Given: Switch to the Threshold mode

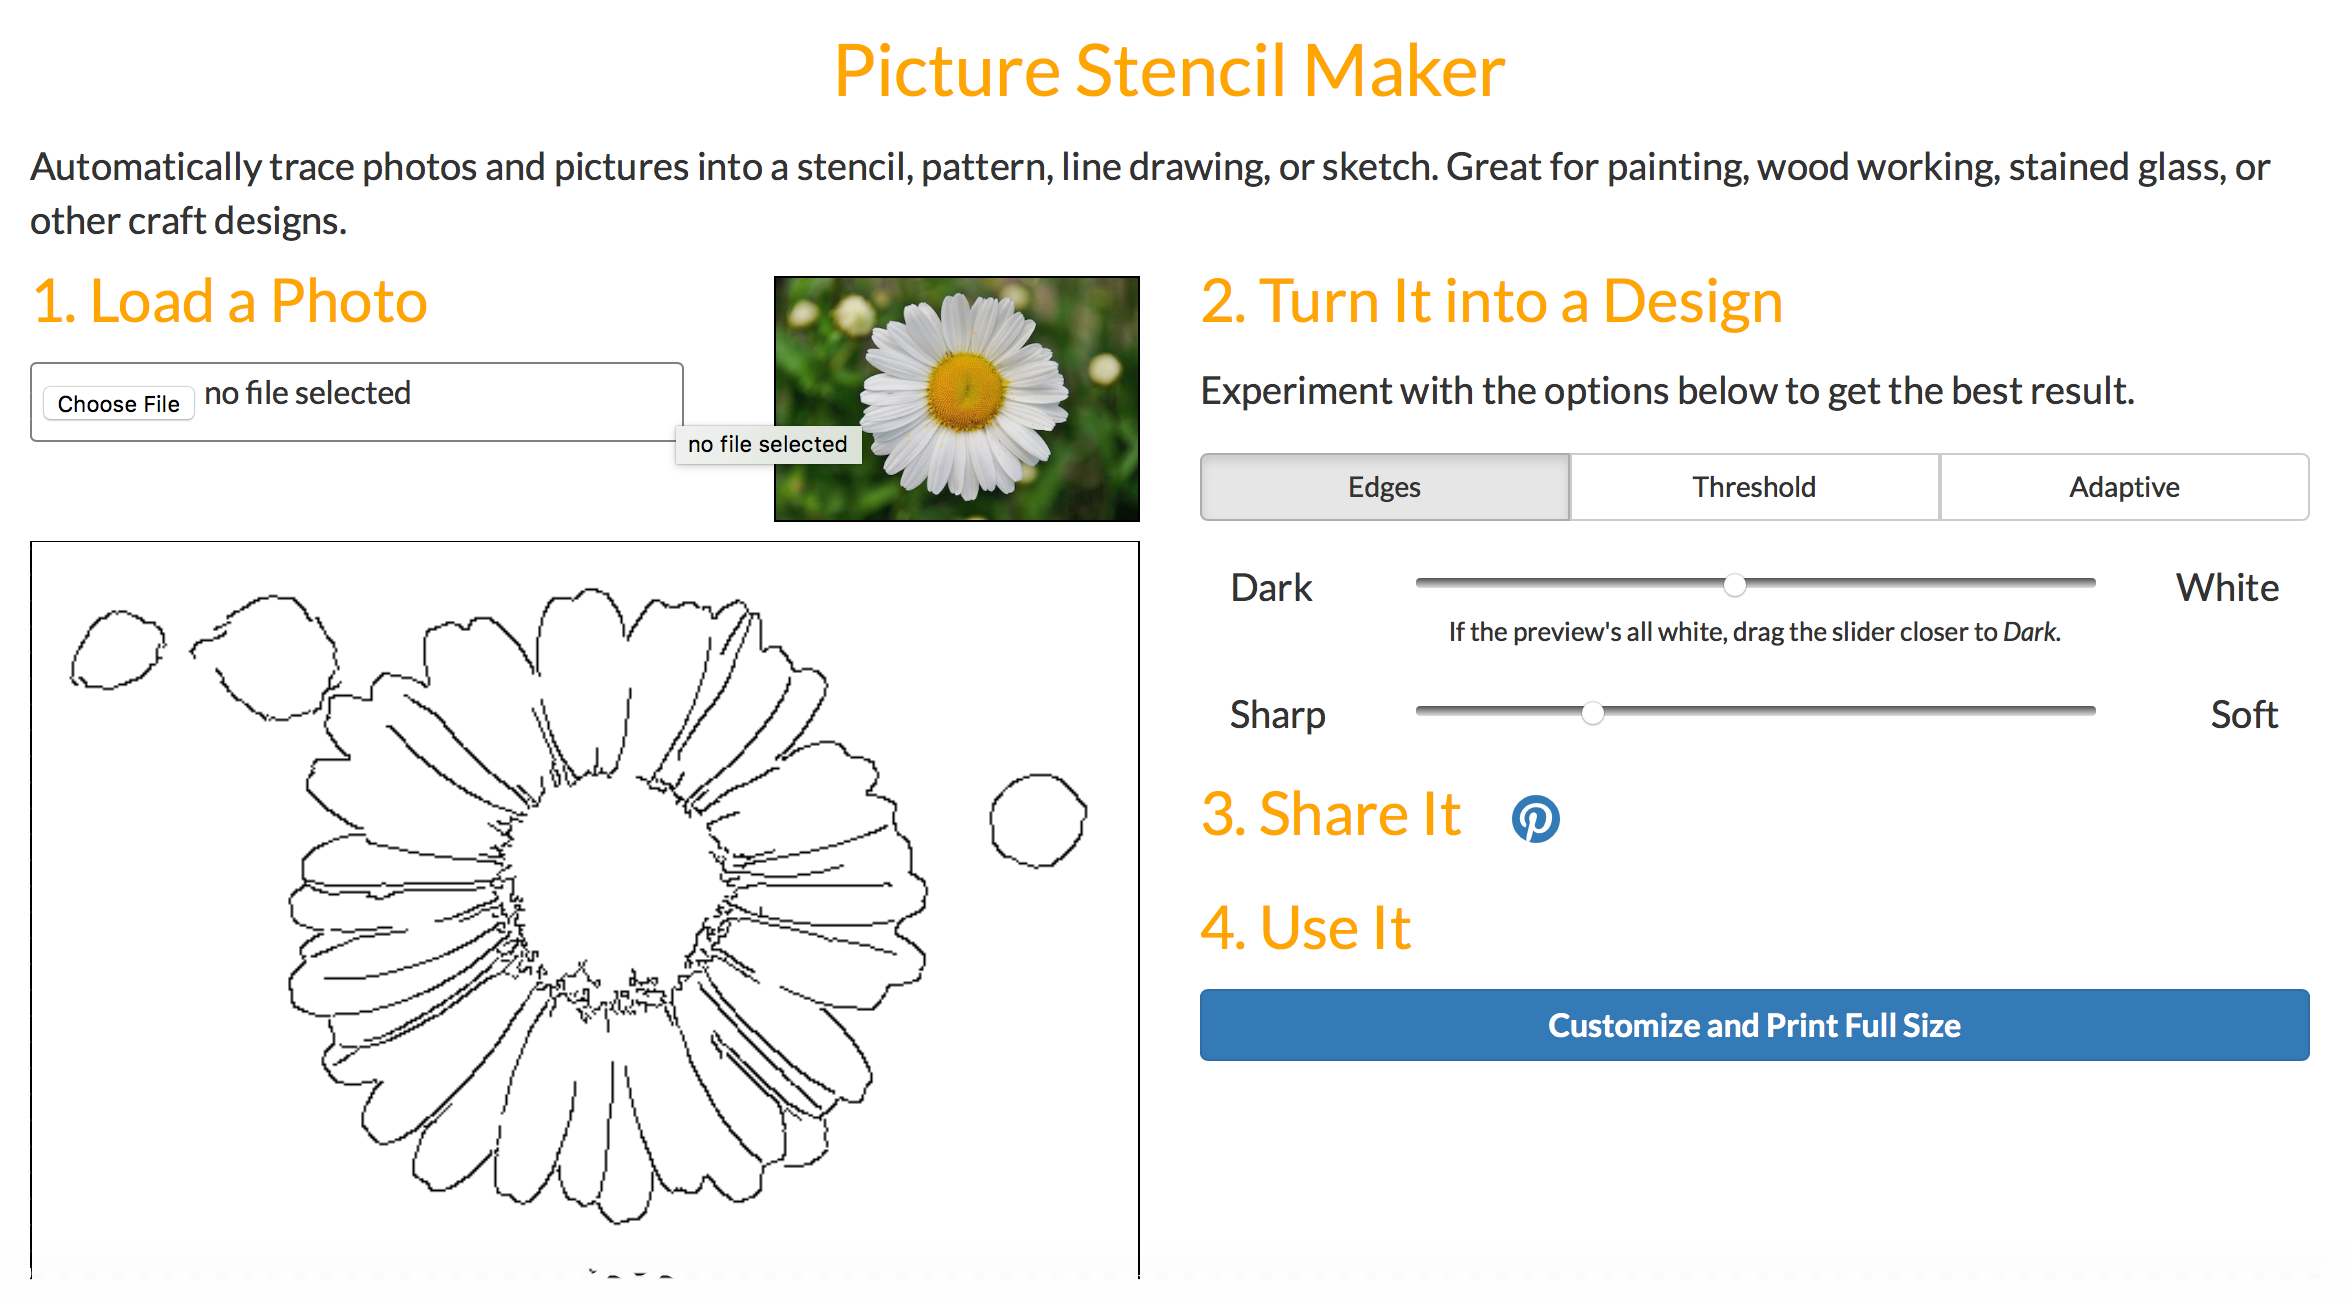Looking at the screenshot, I should point(1754,487).
